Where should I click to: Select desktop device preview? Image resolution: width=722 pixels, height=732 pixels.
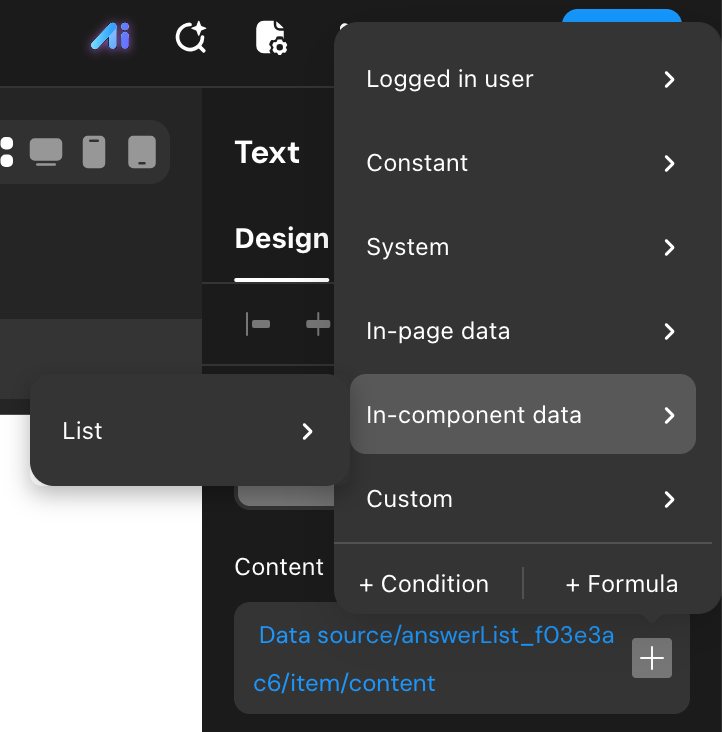tap(46, 152)
